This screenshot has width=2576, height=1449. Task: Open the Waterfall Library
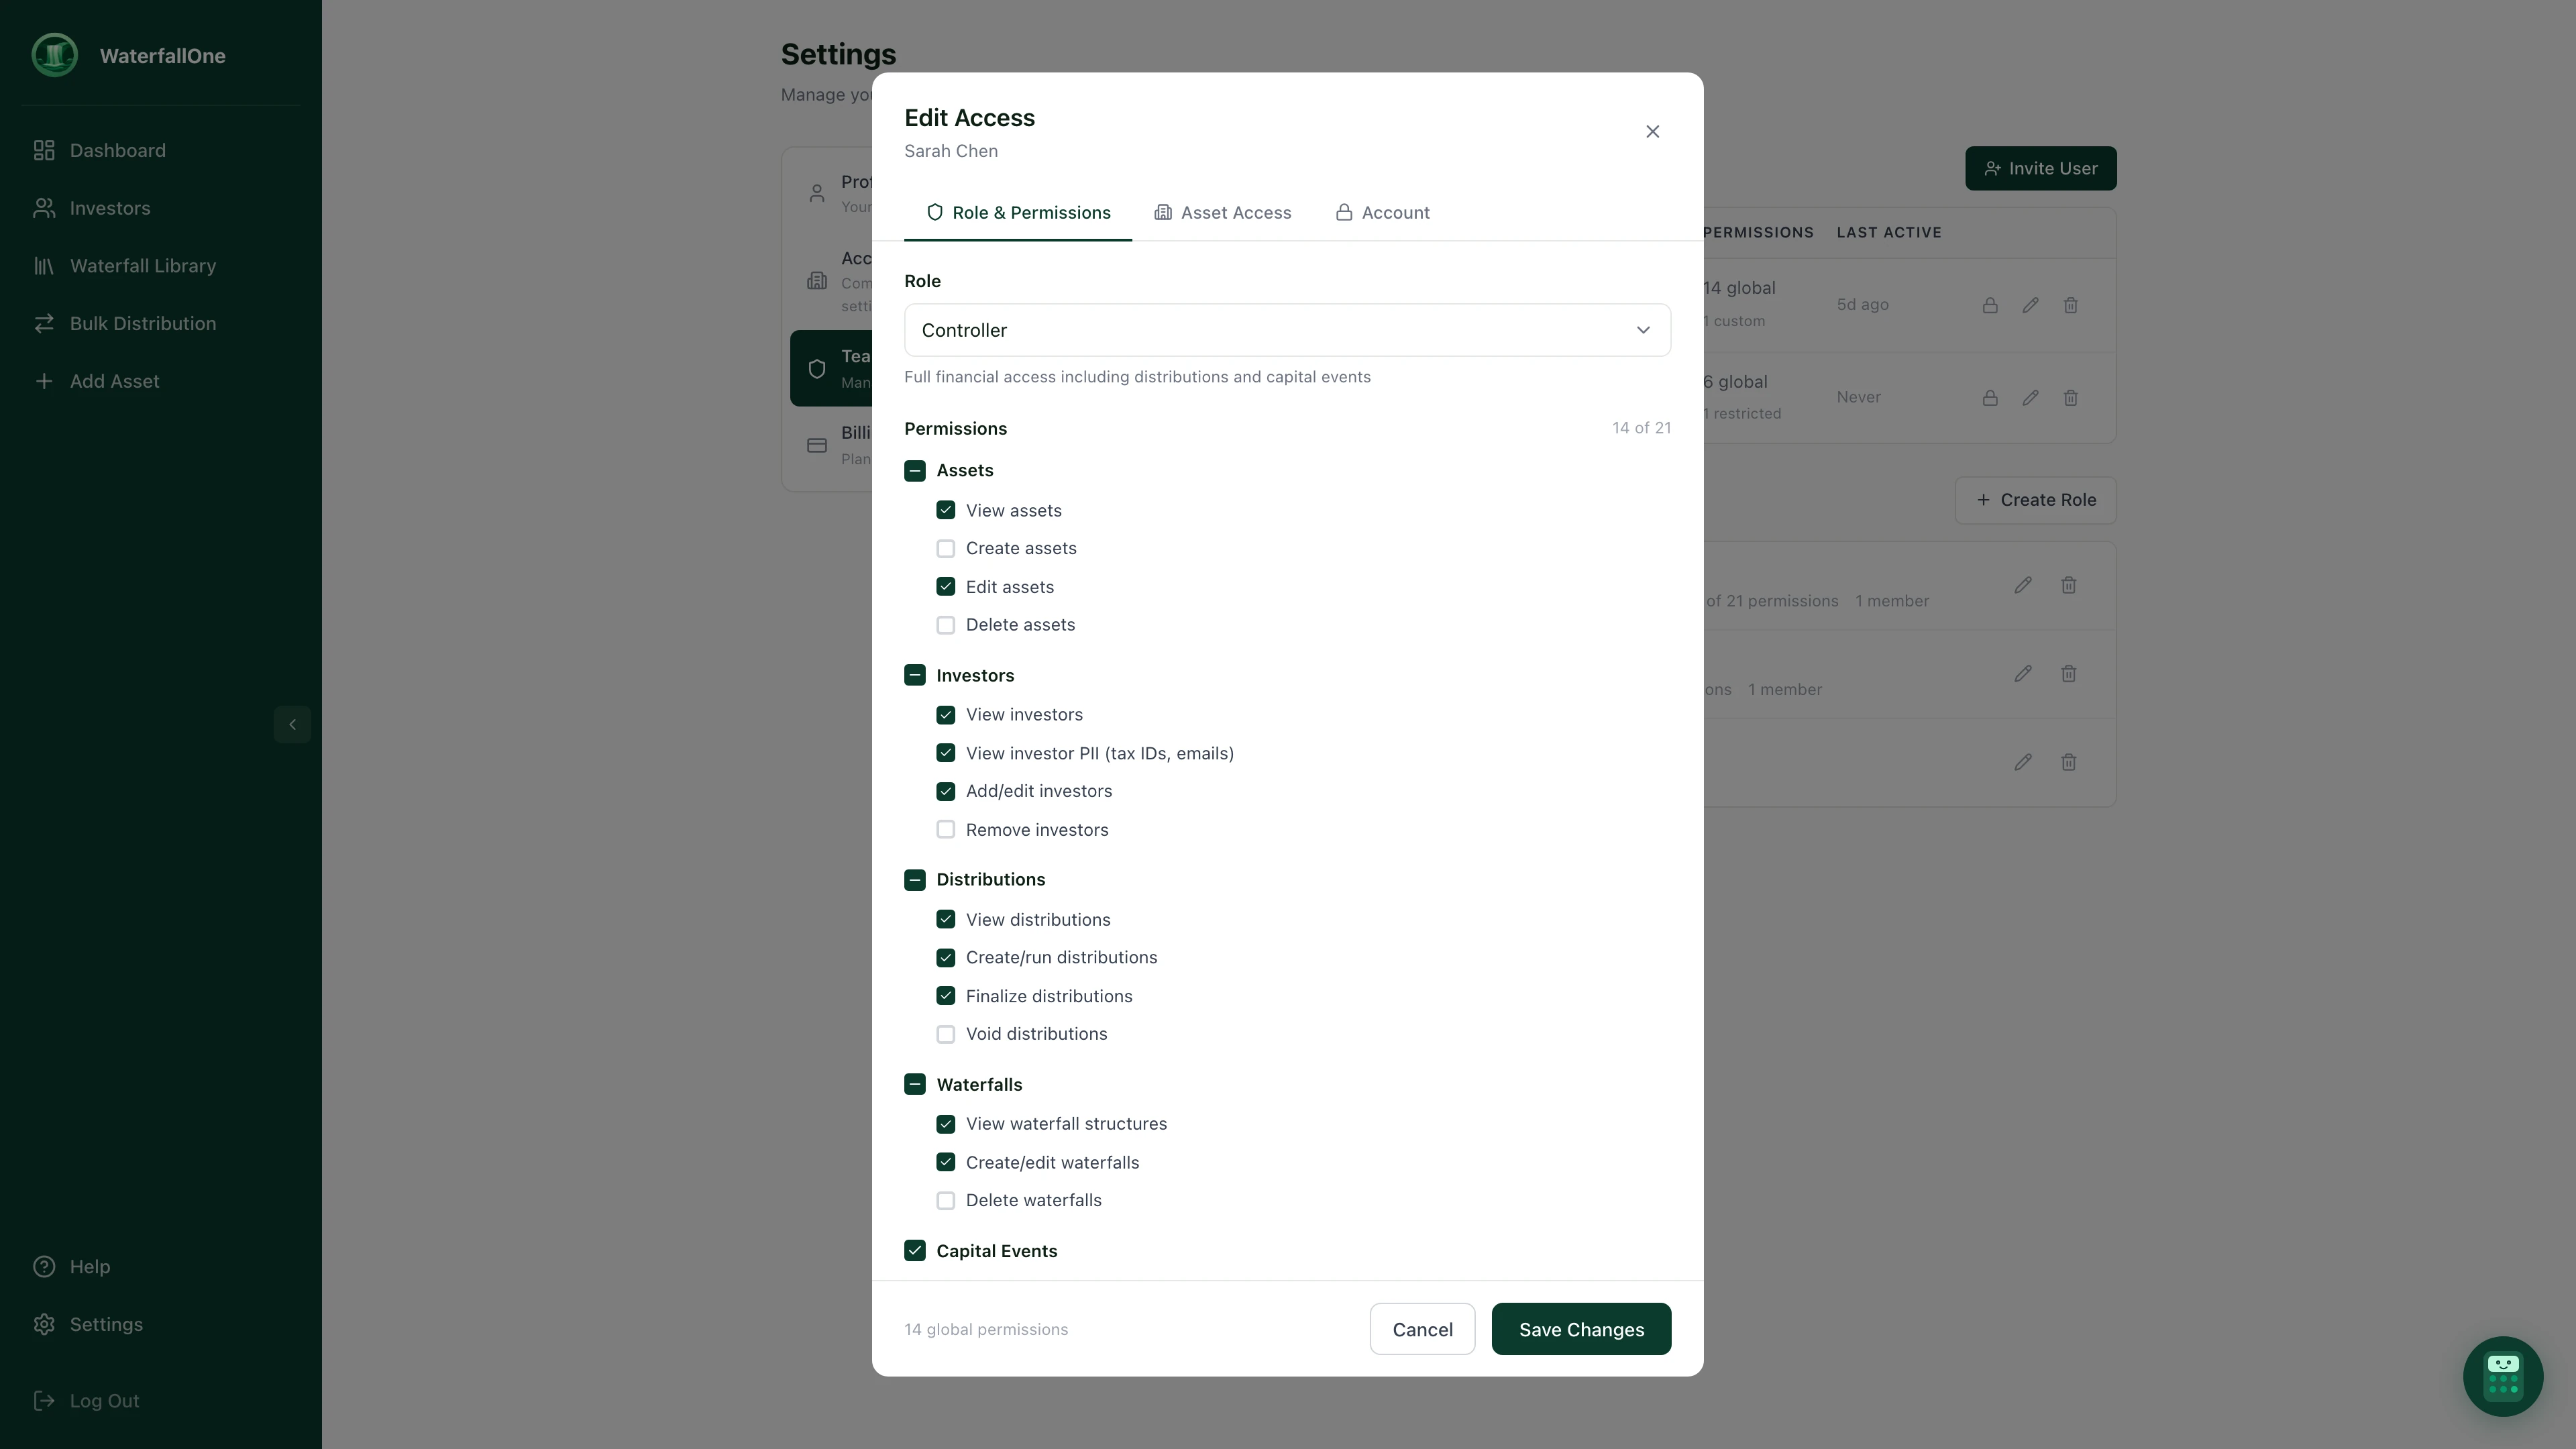[x=142, y=265]
